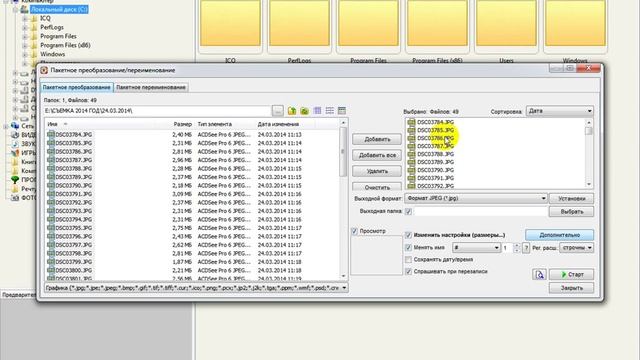This screenshot has height=360, width=640.
Task: Open the name pattern # dropdown
Action: [x=476, y=248]
